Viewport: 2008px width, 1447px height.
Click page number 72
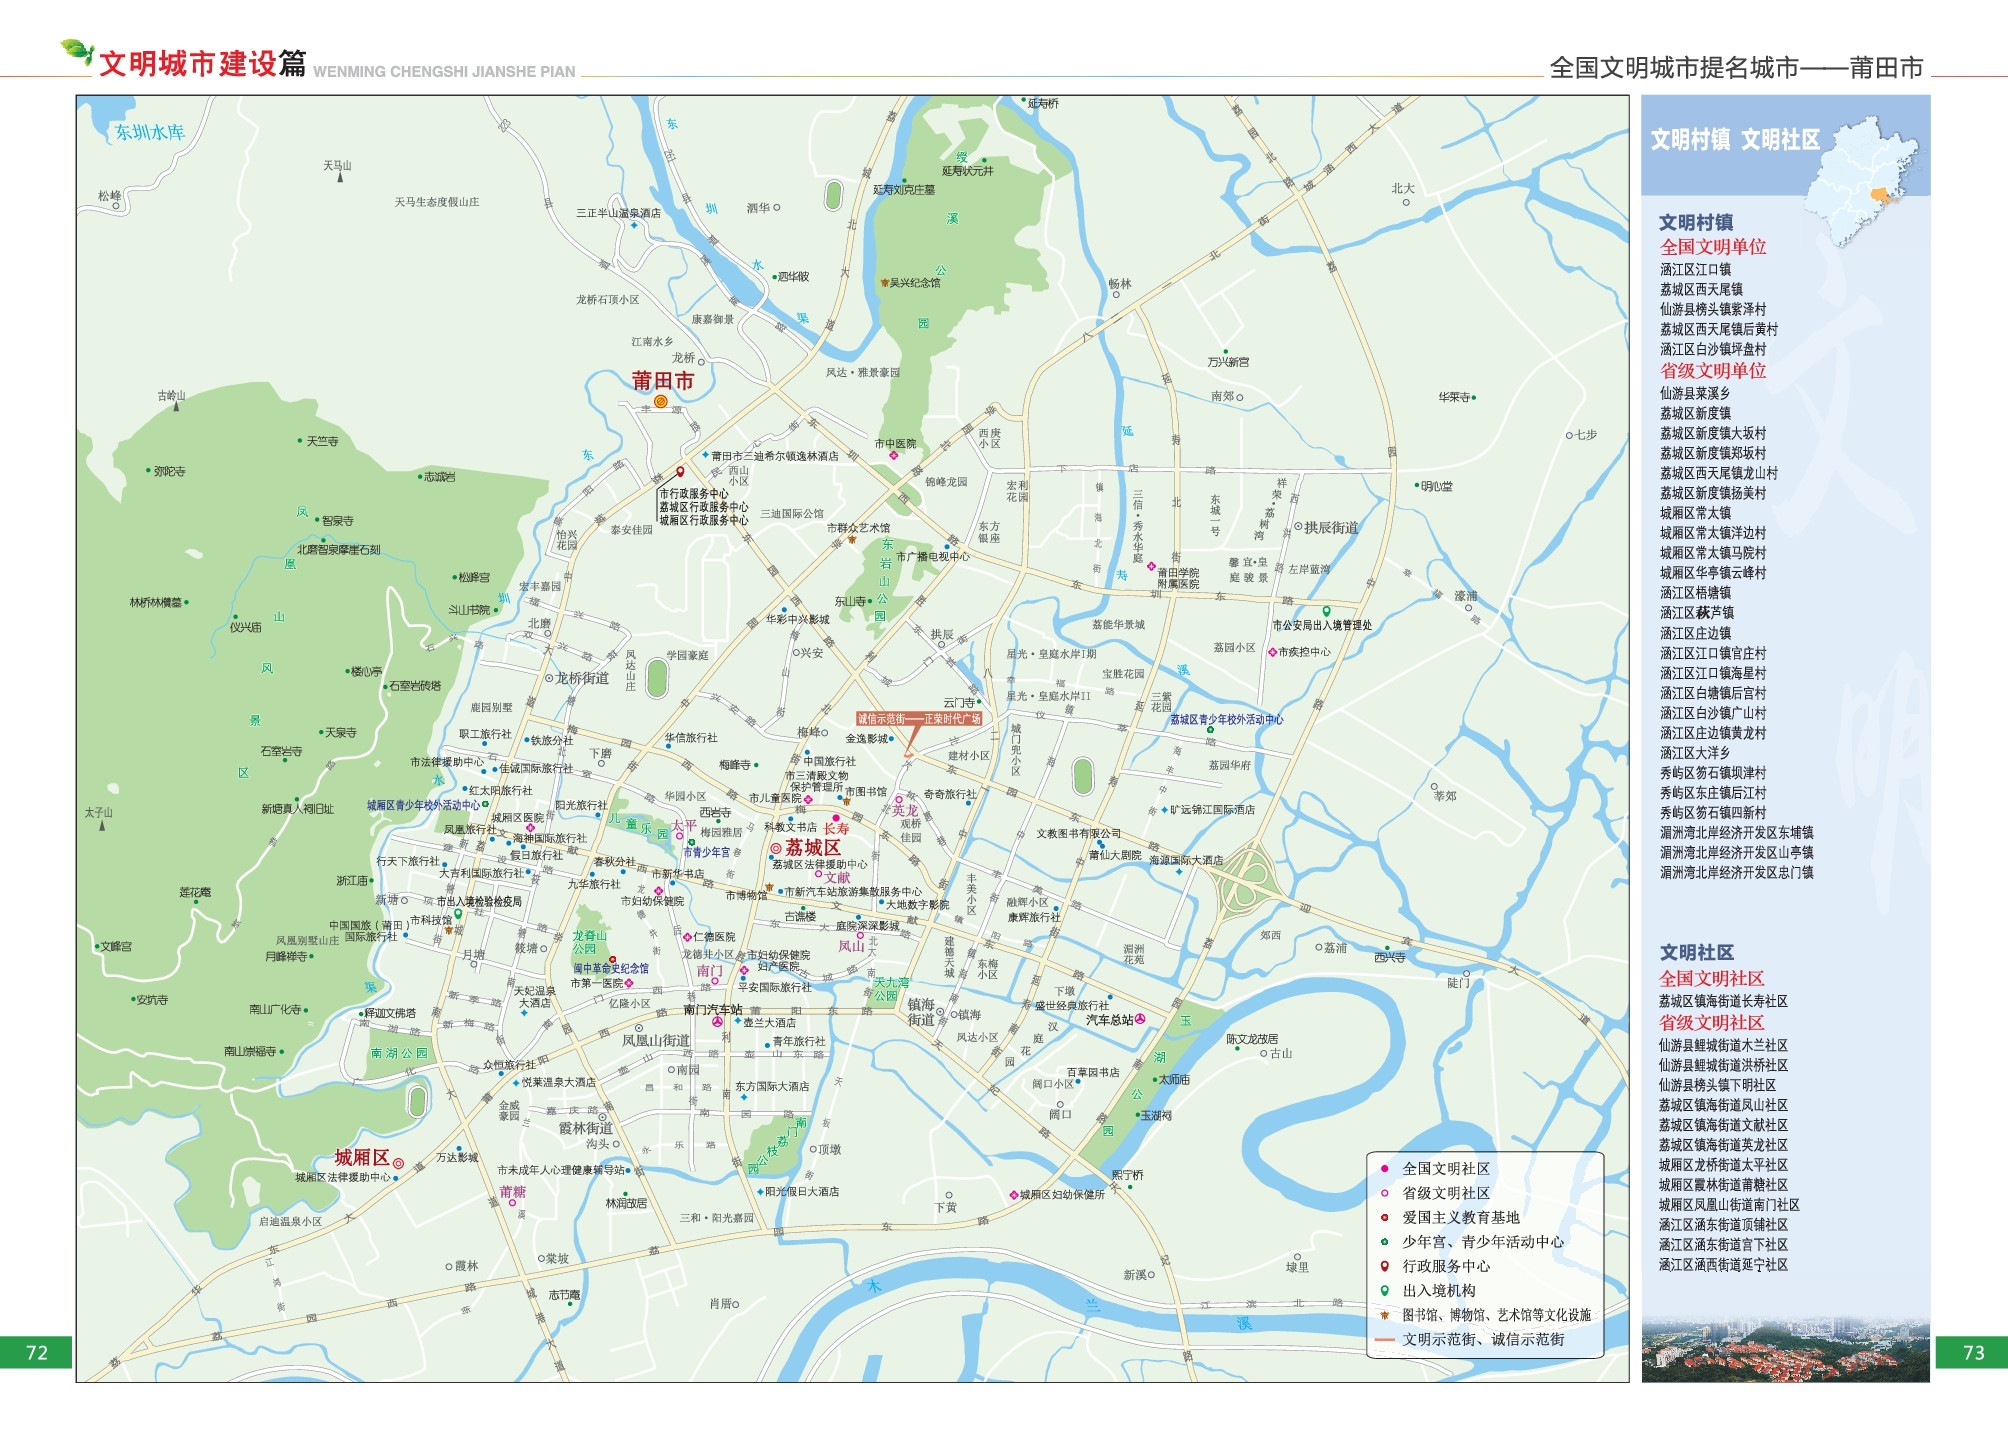[36, 1352]
